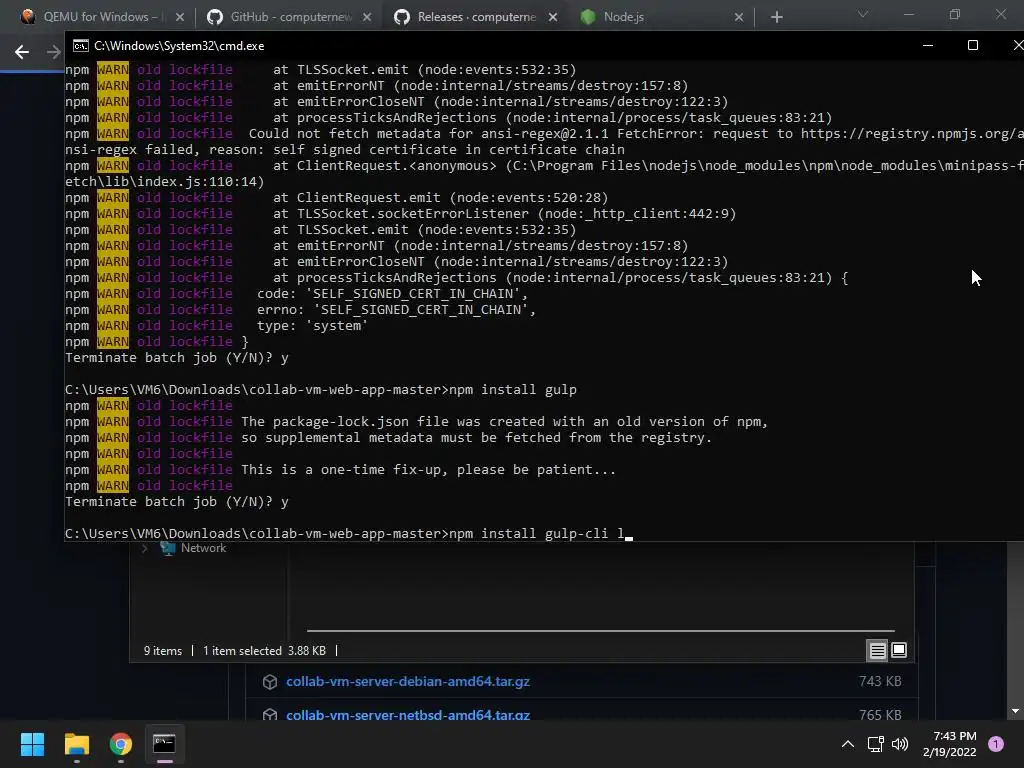The height and width of the screenshot is (768, 1024).
Task: Open Chrome tab search chevron
Action: (863, 14)
